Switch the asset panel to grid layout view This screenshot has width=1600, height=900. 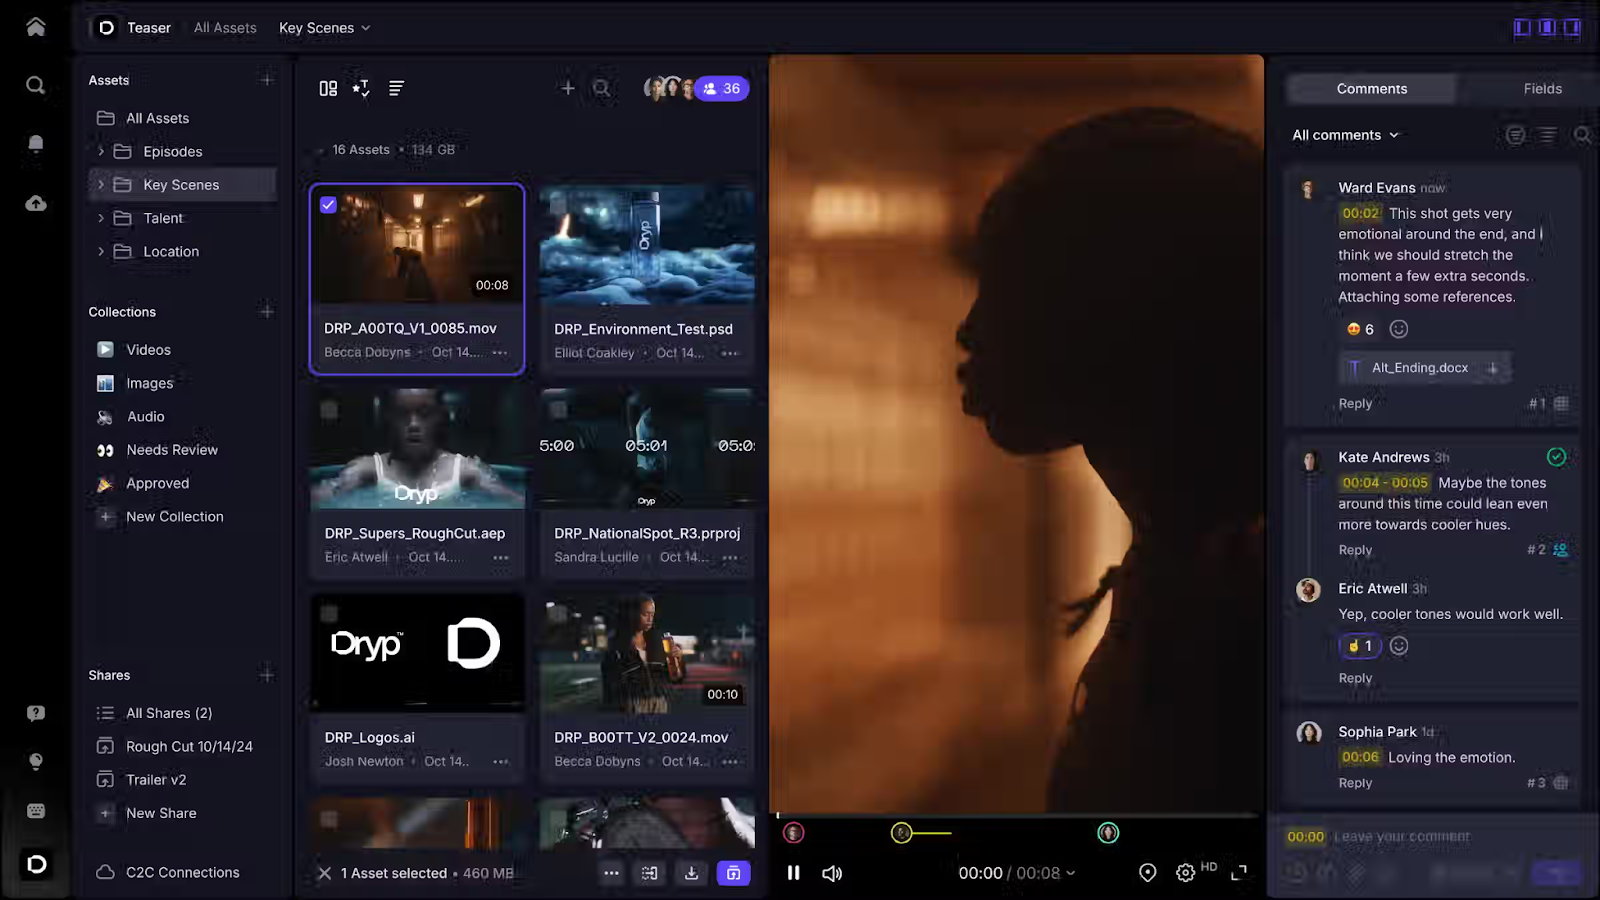tap(327, 88)
